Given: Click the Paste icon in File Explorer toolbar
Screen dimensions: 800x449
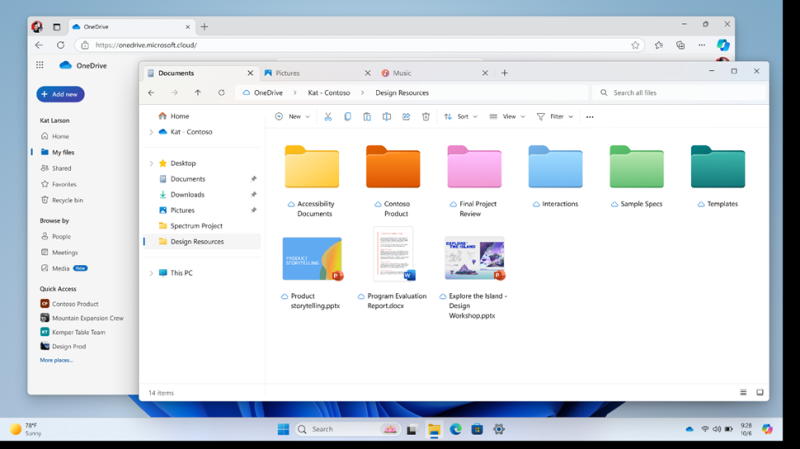Looking at the screenshot, I should 367,117.
